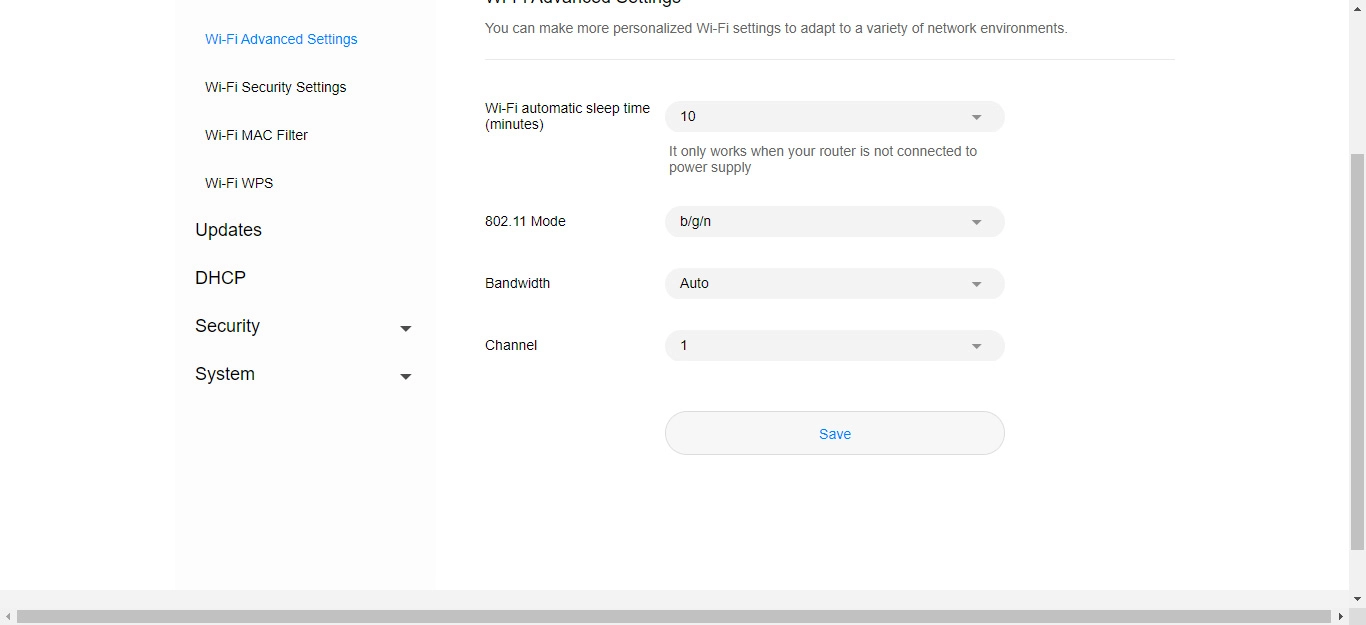Click the scroll down arrow icon
Screen dimensions: 1366x625
click(x=1357, y=599)
